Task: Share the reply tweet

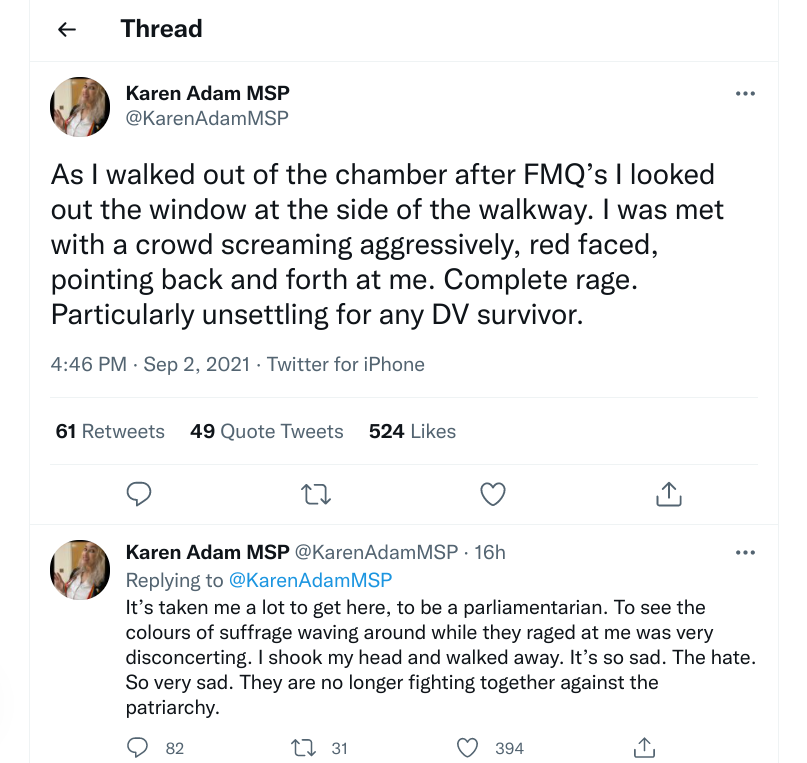Action: 645,747
